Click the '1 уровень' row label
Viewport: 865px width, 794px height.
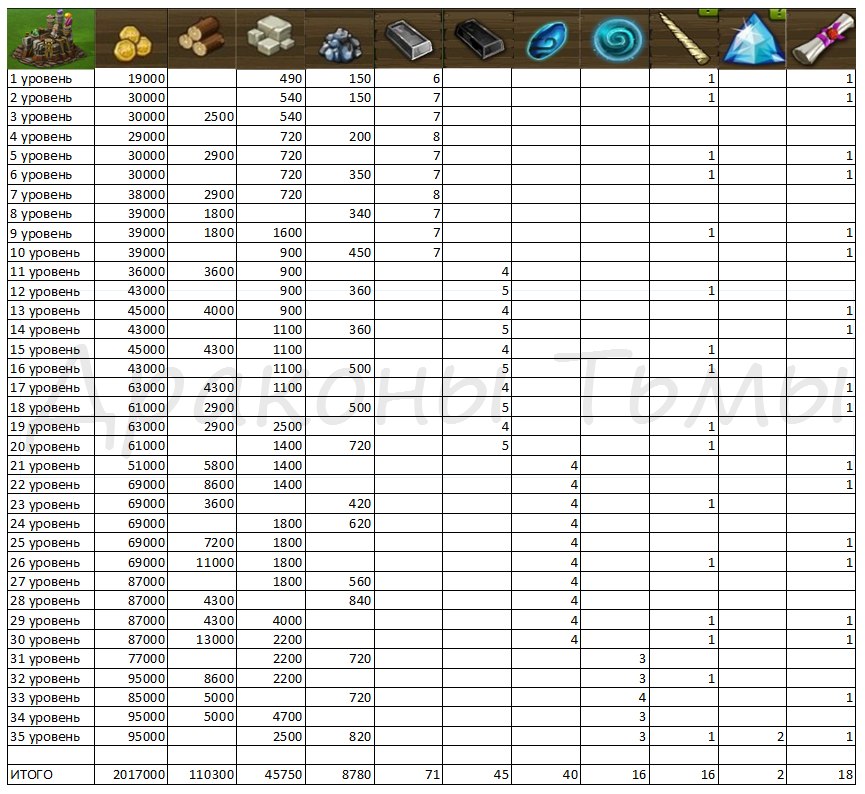(41, 79)
